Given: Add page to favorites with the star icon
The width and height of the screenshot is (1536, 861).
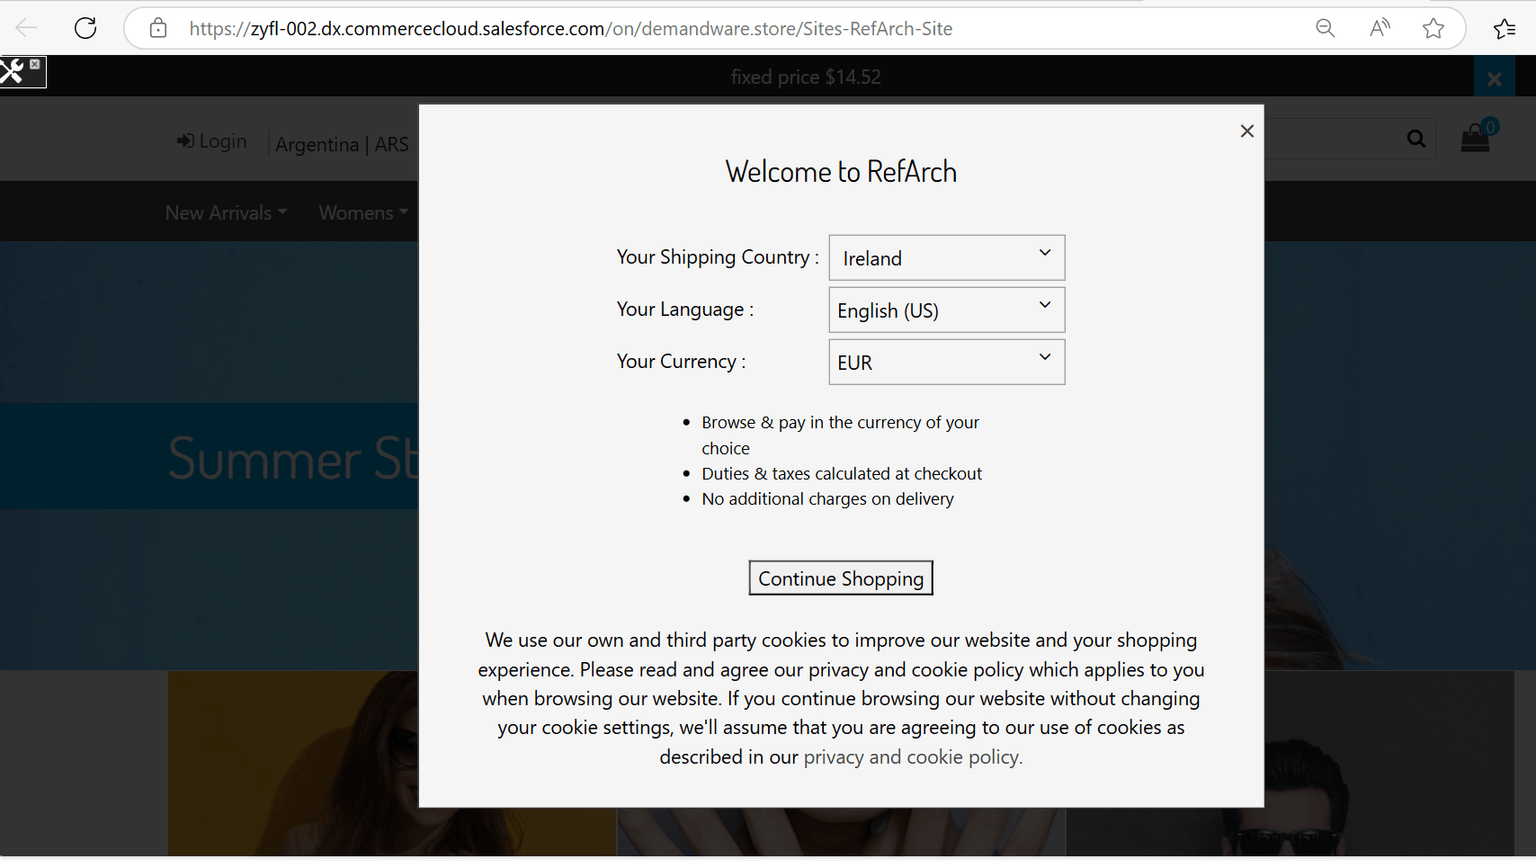Looking at the screenshot, I should [x=1433, y=28].
